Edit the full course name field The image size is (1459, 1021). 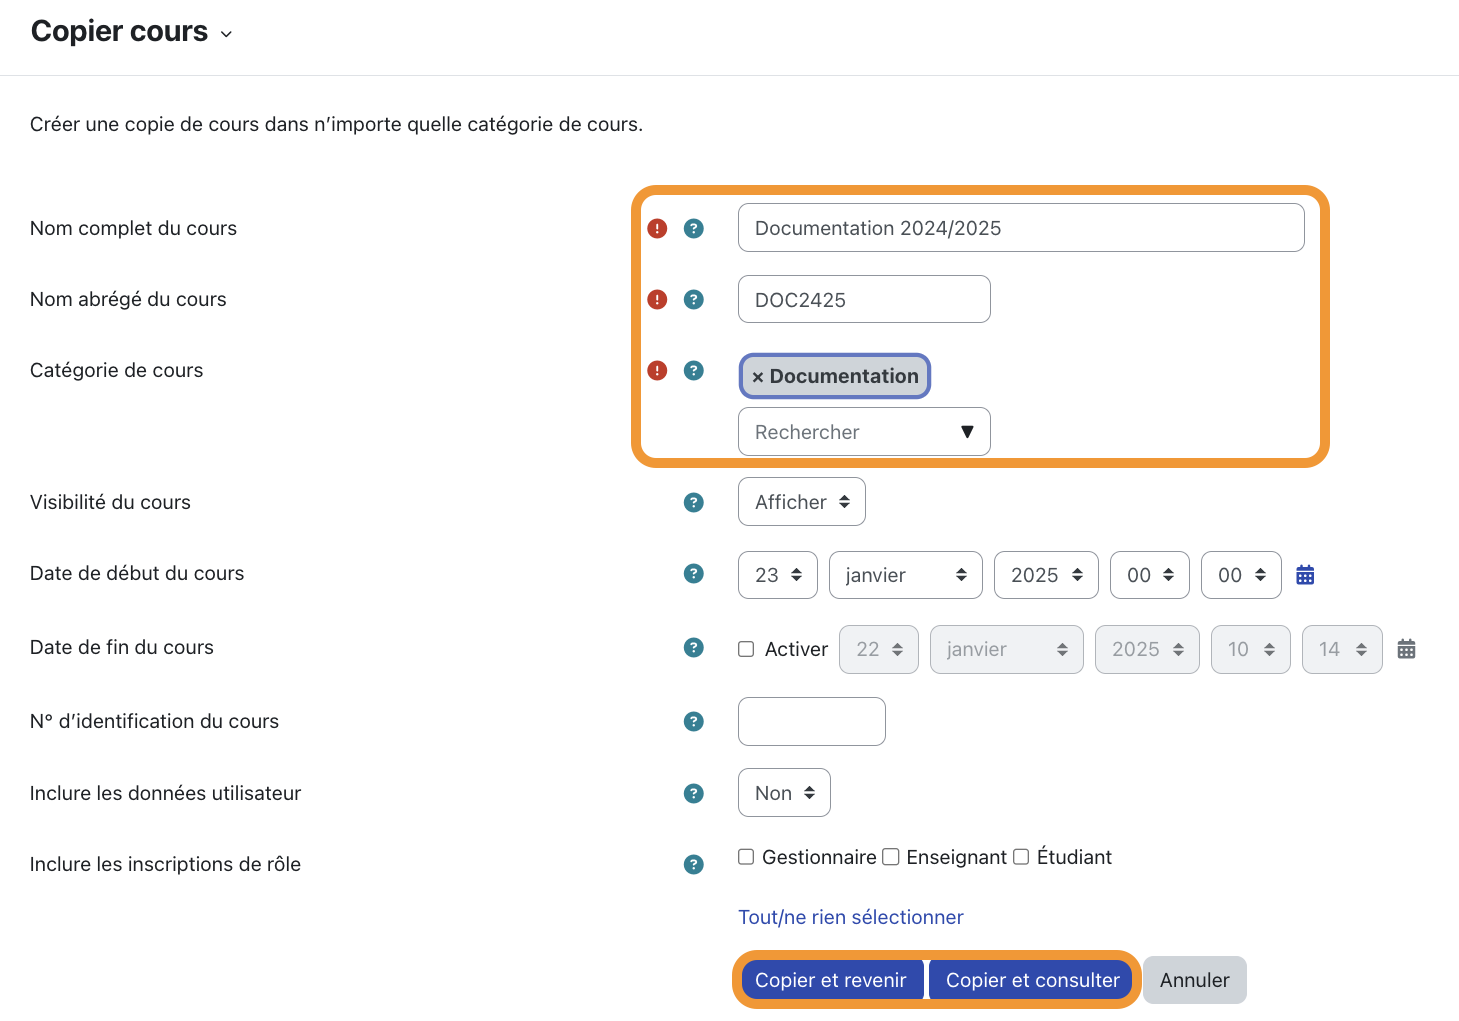point(1021,228)
